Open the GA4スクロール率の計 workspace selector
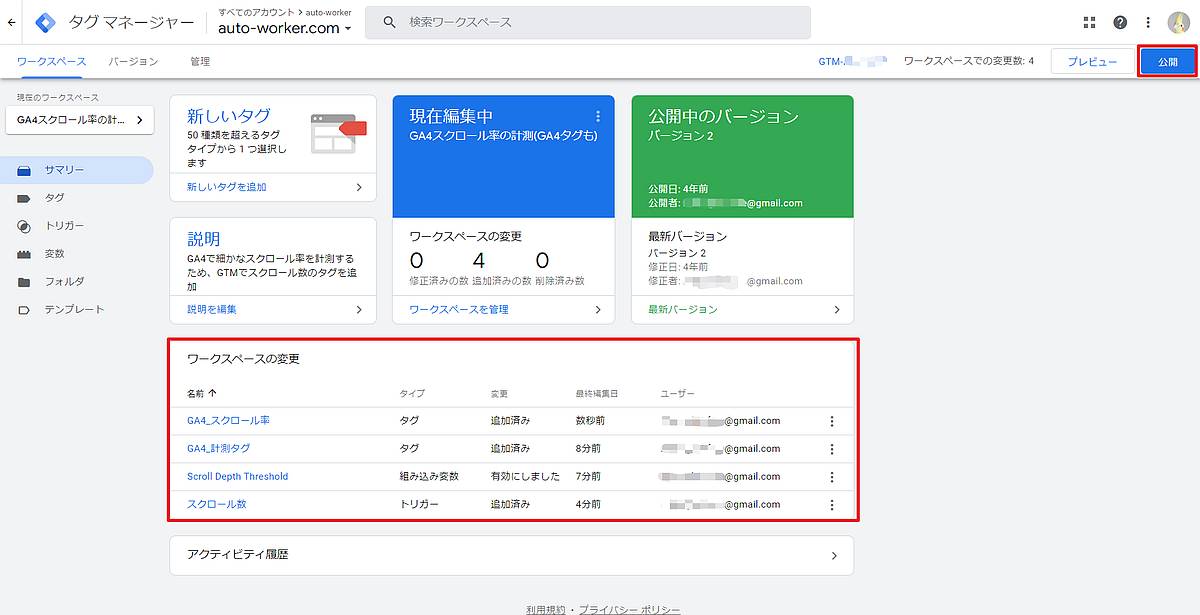1200x615 pixels. point(78,119)
